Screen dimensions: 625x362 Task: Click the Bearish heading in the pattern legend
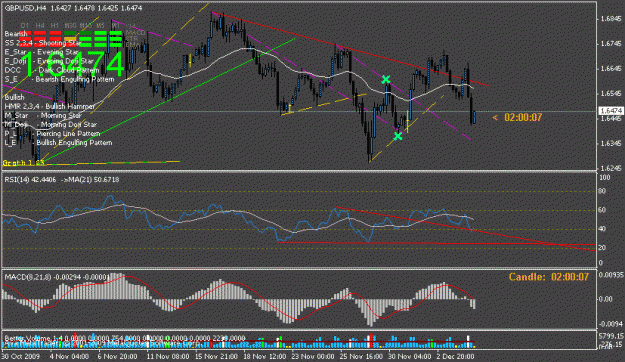point(16,33)
